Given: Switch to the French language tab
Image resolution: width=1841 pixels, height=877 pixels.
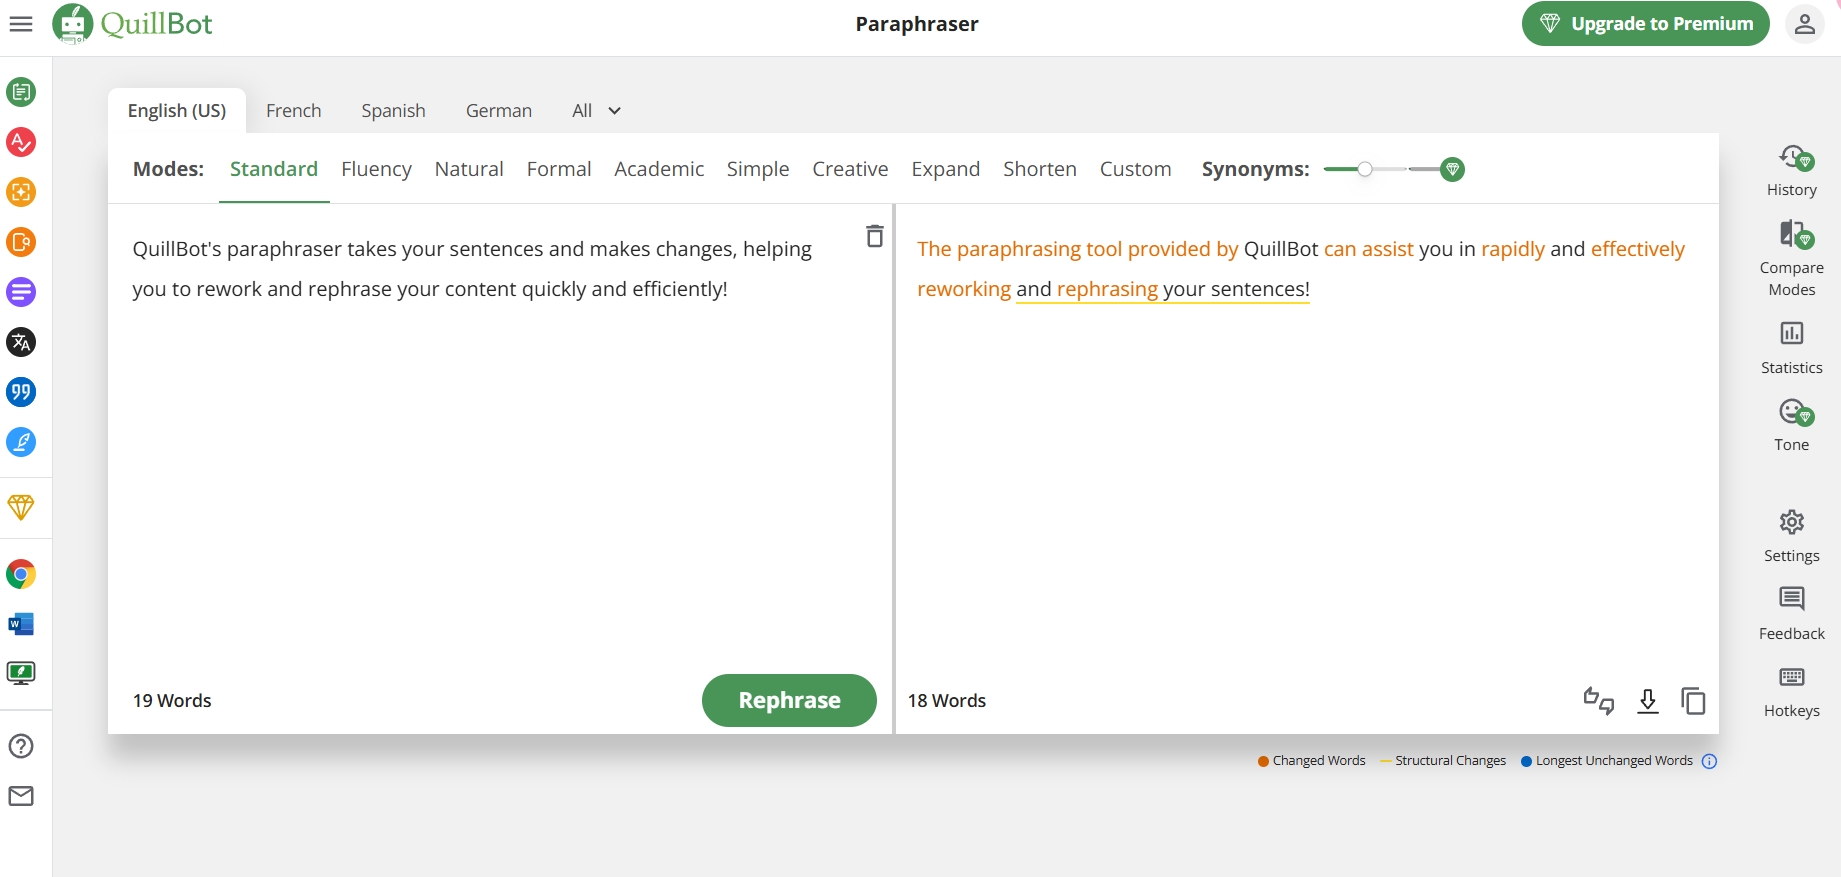Looking at the screenshot, I should pyautogui.click(x=294, y=111).
